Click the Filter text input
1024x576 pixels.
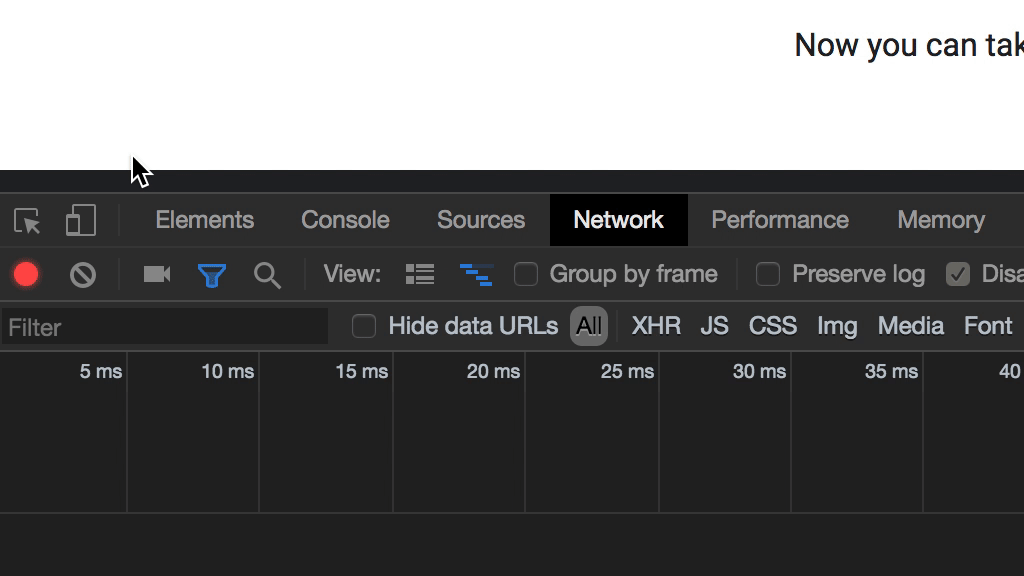tap(165, 326)
